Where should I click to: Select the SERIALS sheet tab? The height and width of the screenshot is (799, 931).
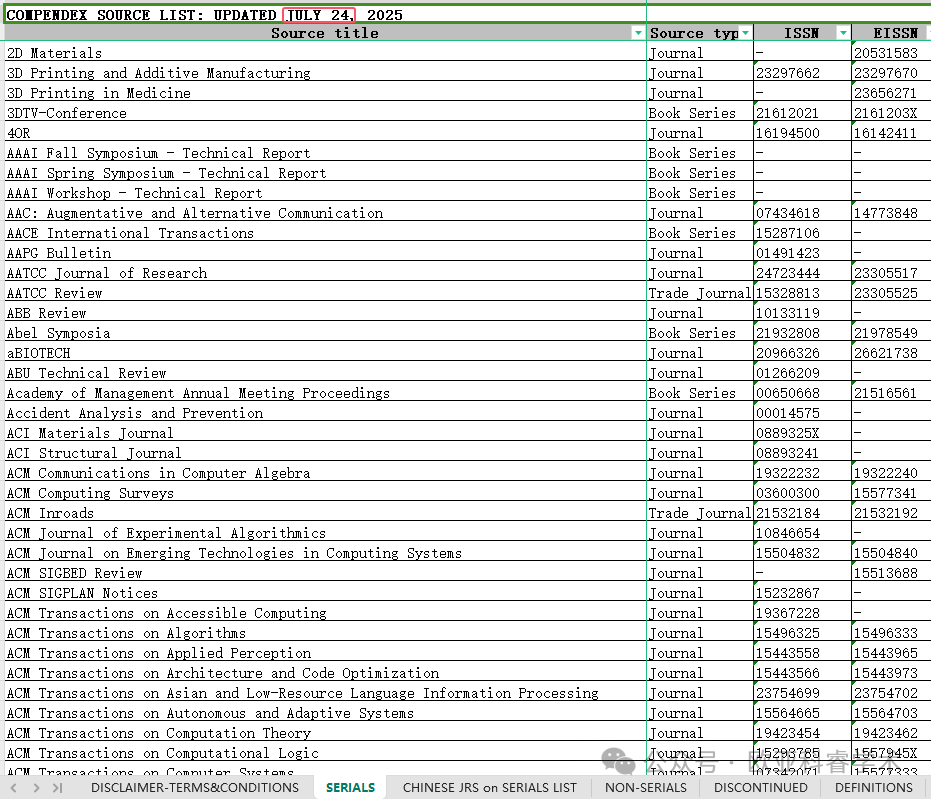tap(350, 788)
